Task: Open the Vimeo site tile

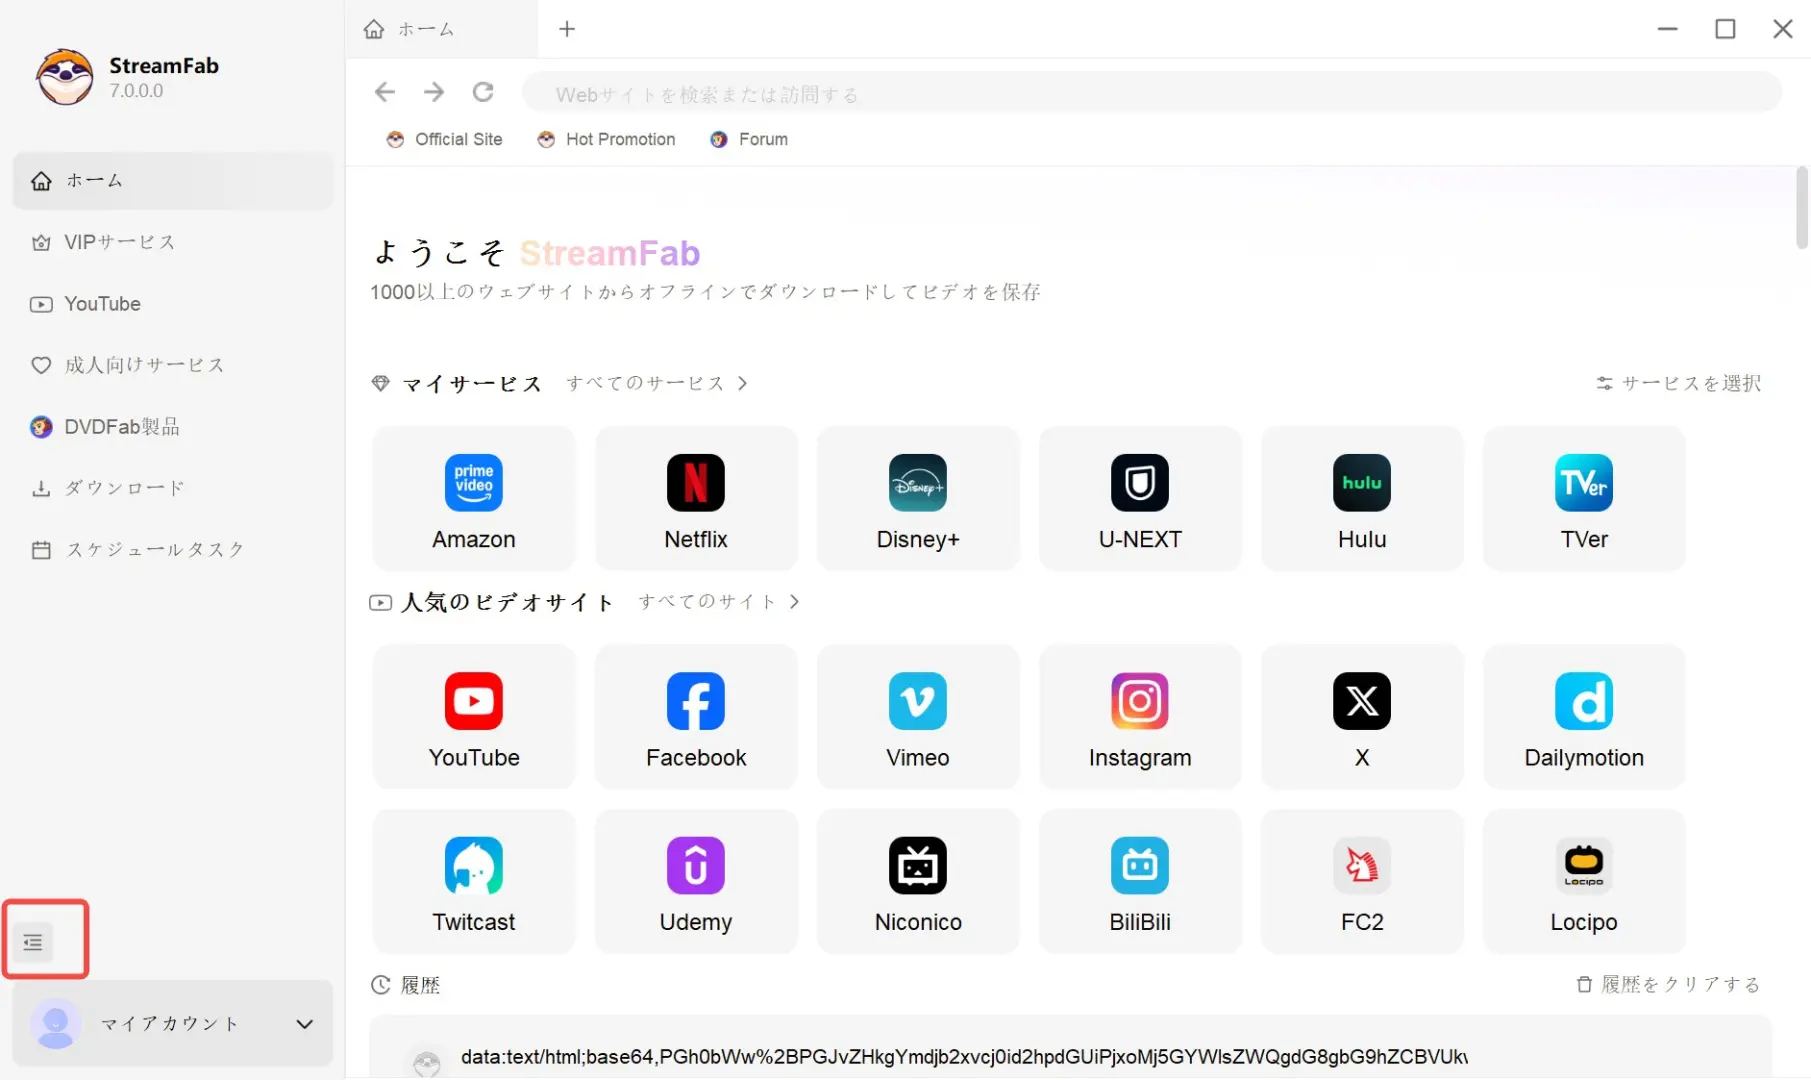Action: pos(918,717)
